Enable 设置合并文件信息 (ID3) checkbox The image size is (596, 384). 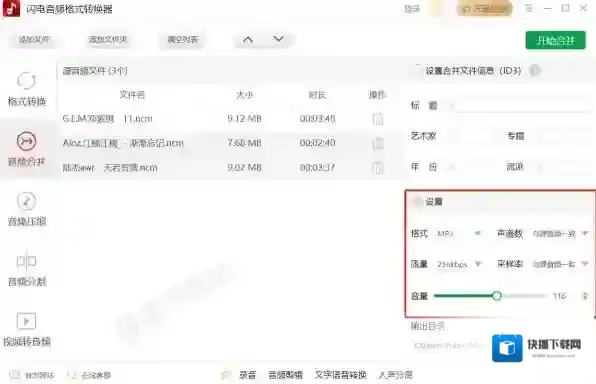point(417,70)
